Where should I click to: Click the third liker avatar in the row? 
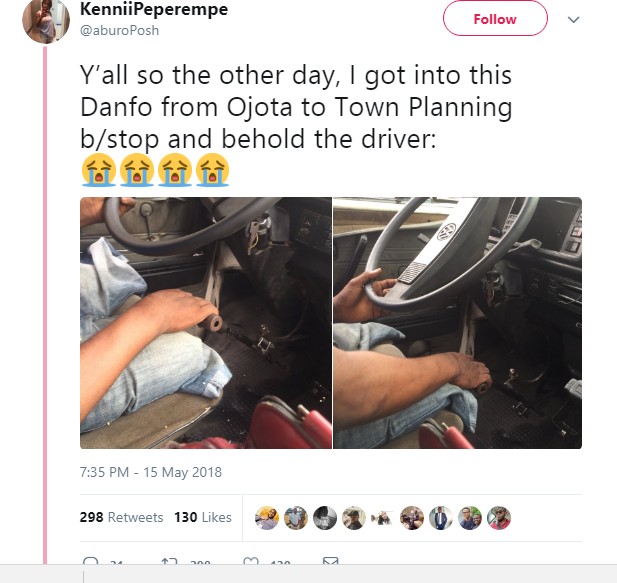pos(323,517)
